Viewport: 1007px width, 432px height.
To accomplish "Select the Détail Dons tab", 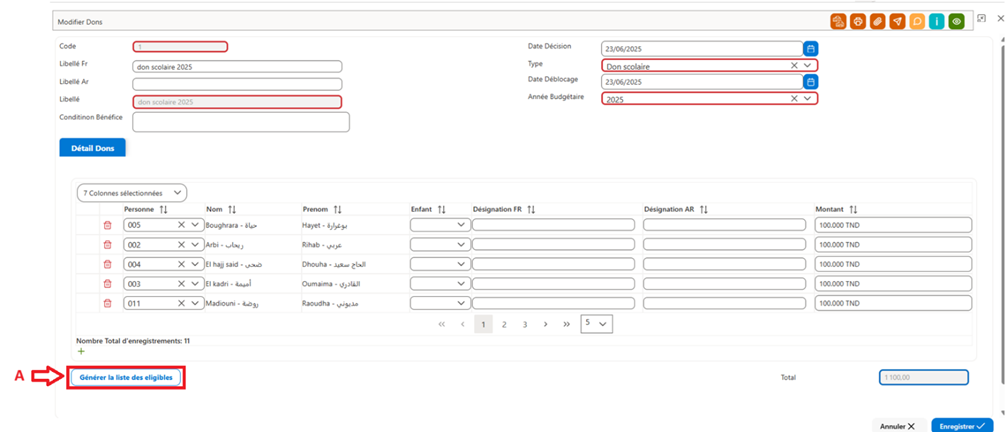I will [x=92, y=148].
